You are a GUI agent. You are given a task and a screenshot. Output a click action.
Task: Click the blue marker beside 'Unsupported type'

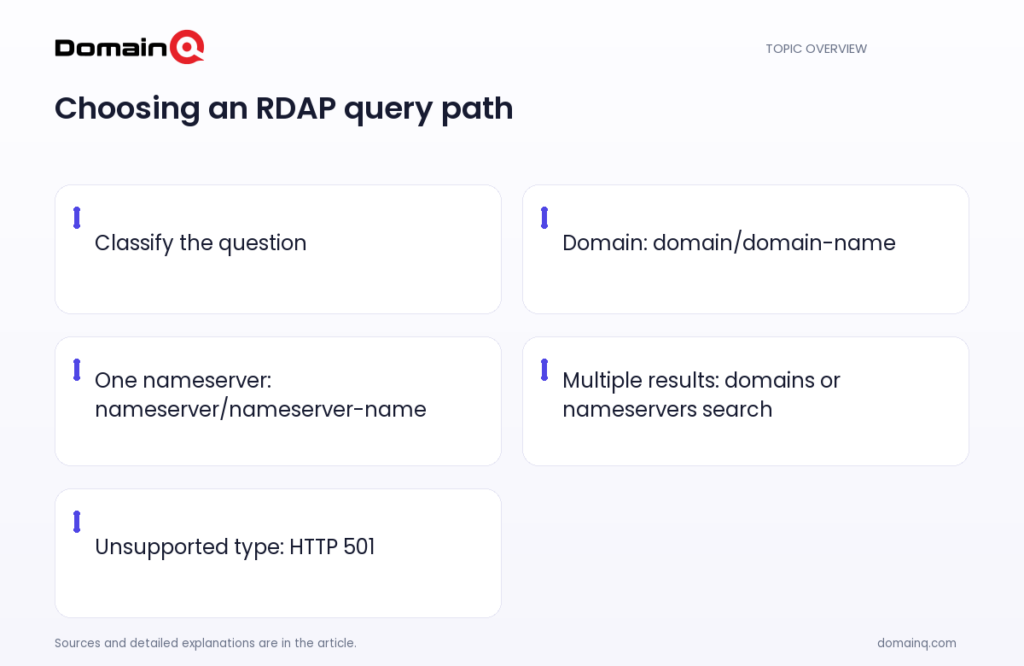coord(76,522)
